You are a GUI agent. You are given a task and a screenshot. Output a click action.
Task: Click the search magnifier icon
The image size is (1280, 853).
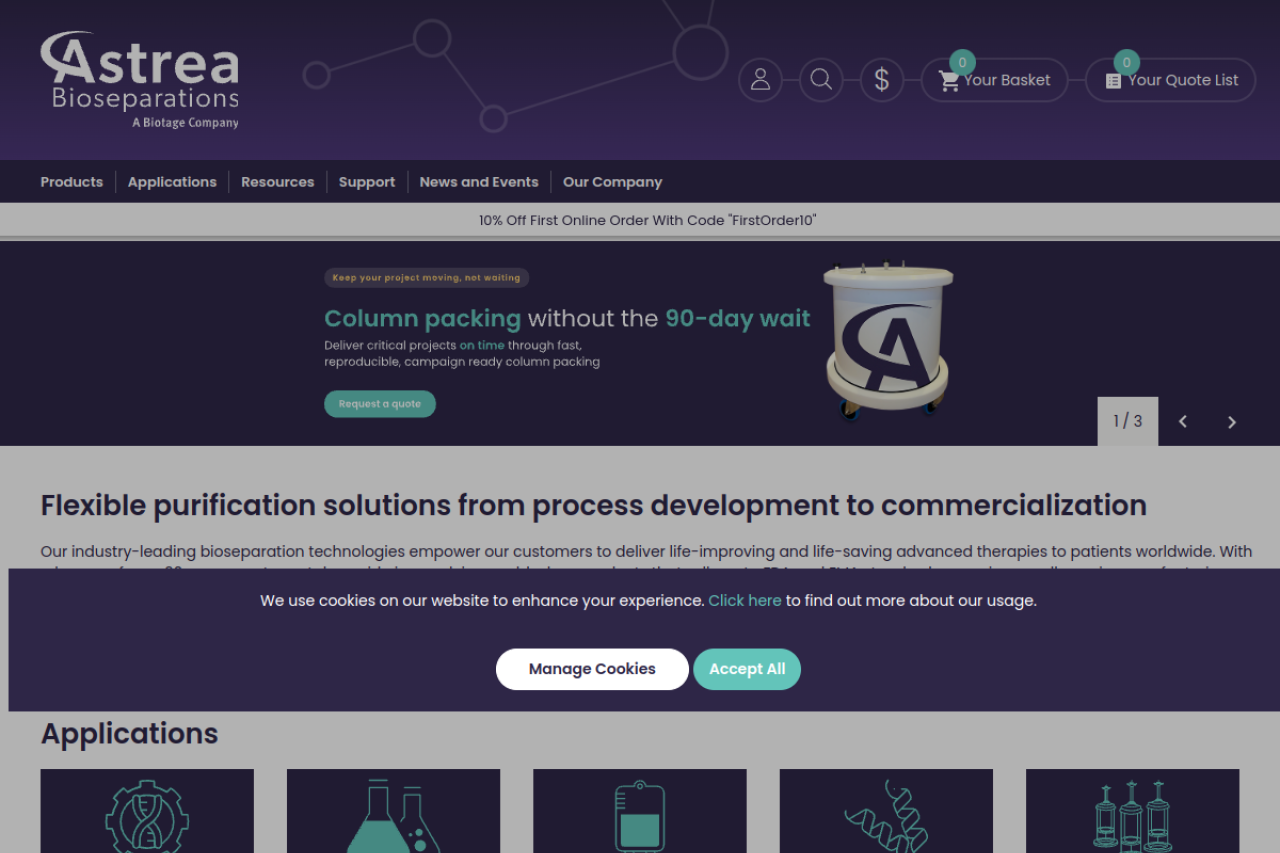821,80
